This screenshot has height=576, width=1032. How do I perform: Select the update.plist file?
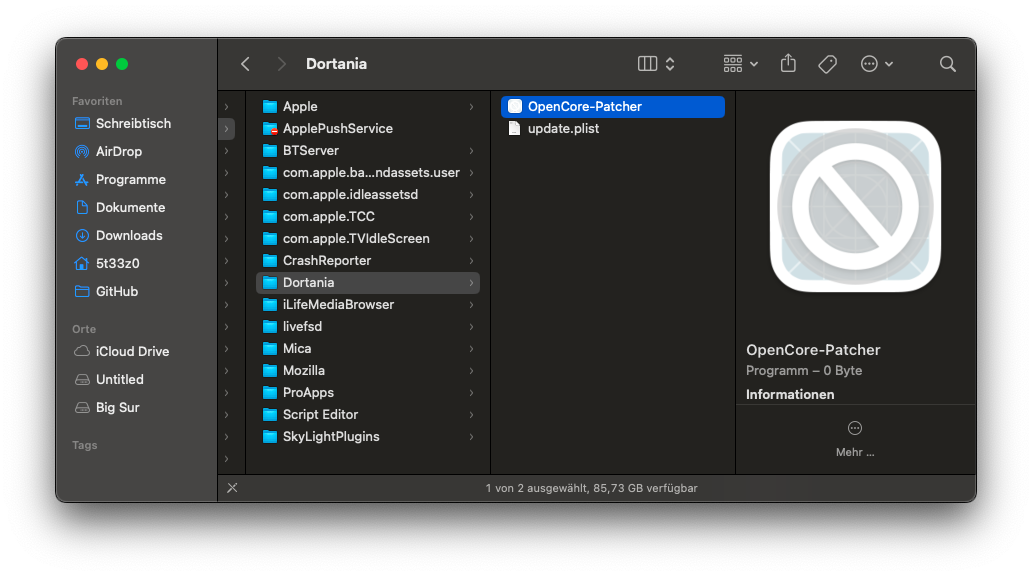point(613,128)
